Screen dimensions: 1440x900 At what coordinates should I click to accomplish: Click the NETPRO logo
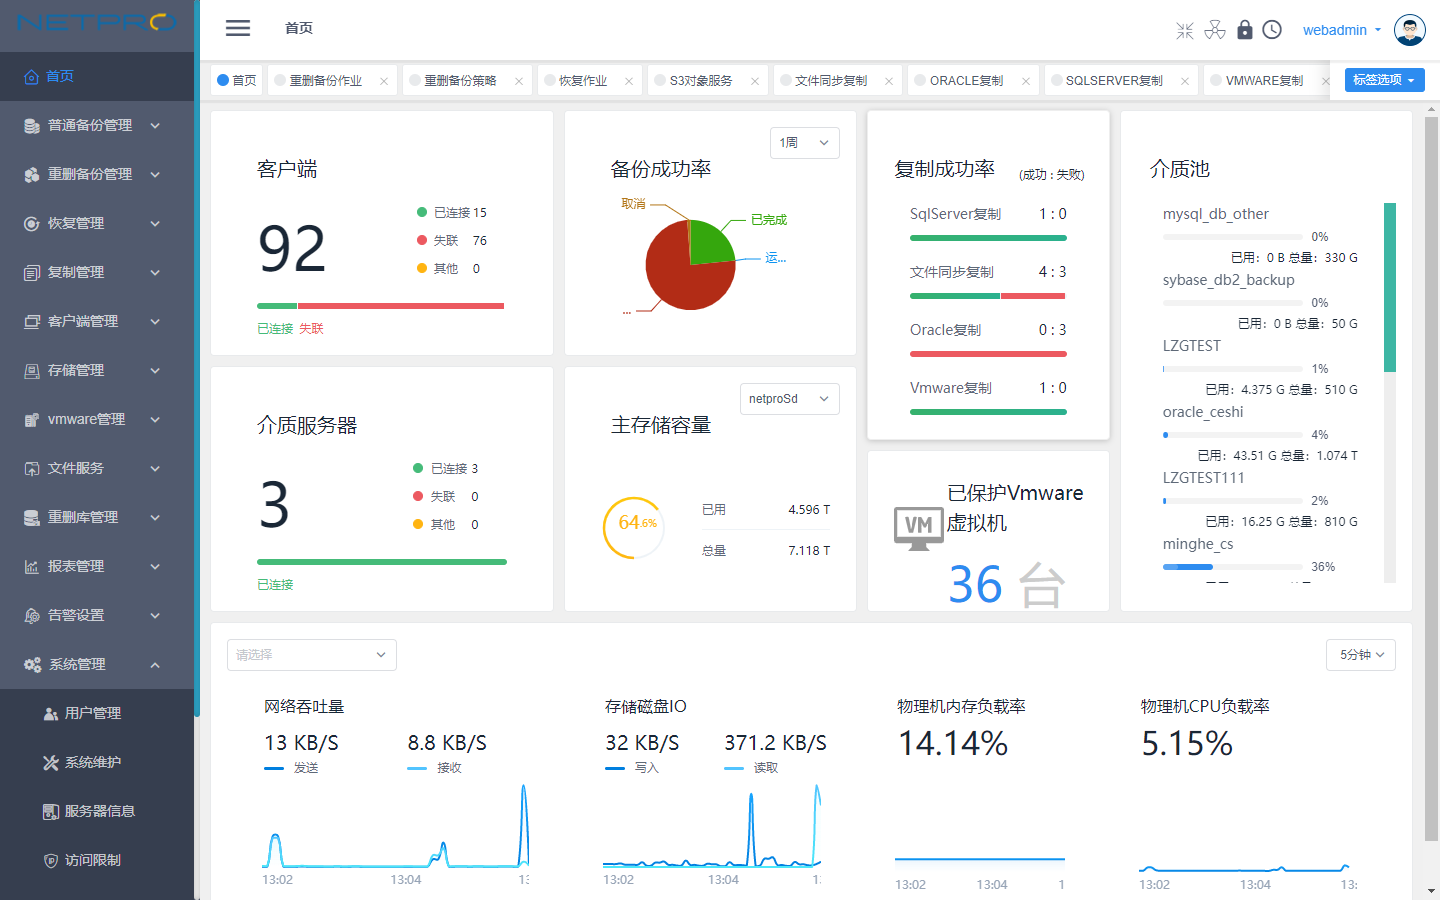pos(97,23)
